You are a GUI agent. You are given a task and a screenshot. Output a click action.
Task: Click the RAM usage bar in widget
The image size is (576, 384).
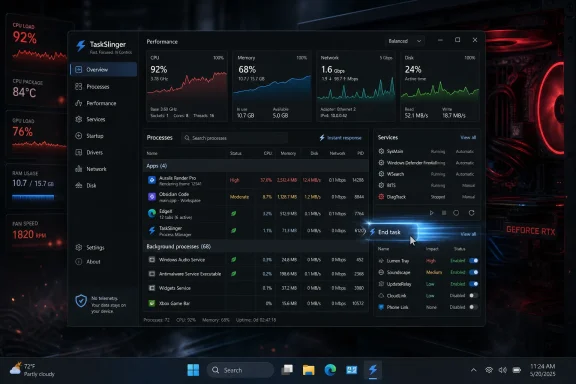point(33,197)
